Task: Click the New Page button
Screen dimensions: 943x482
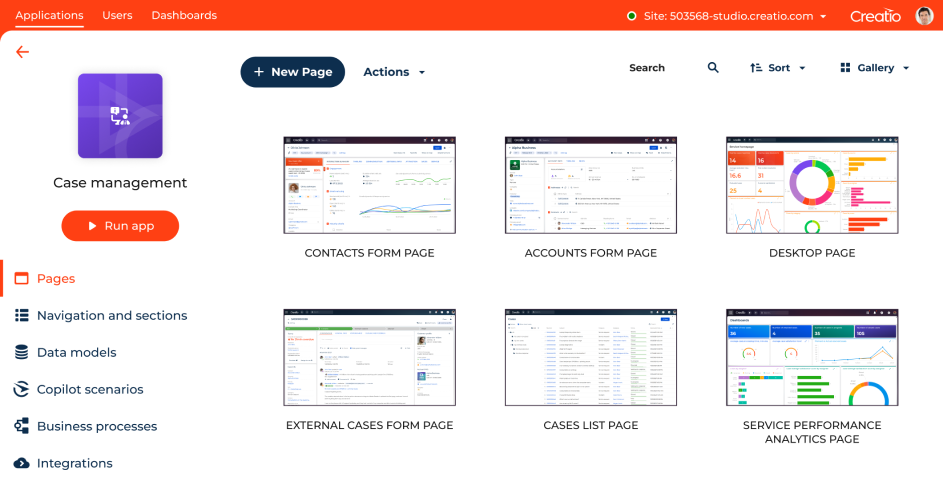Action: coord(292,72)
